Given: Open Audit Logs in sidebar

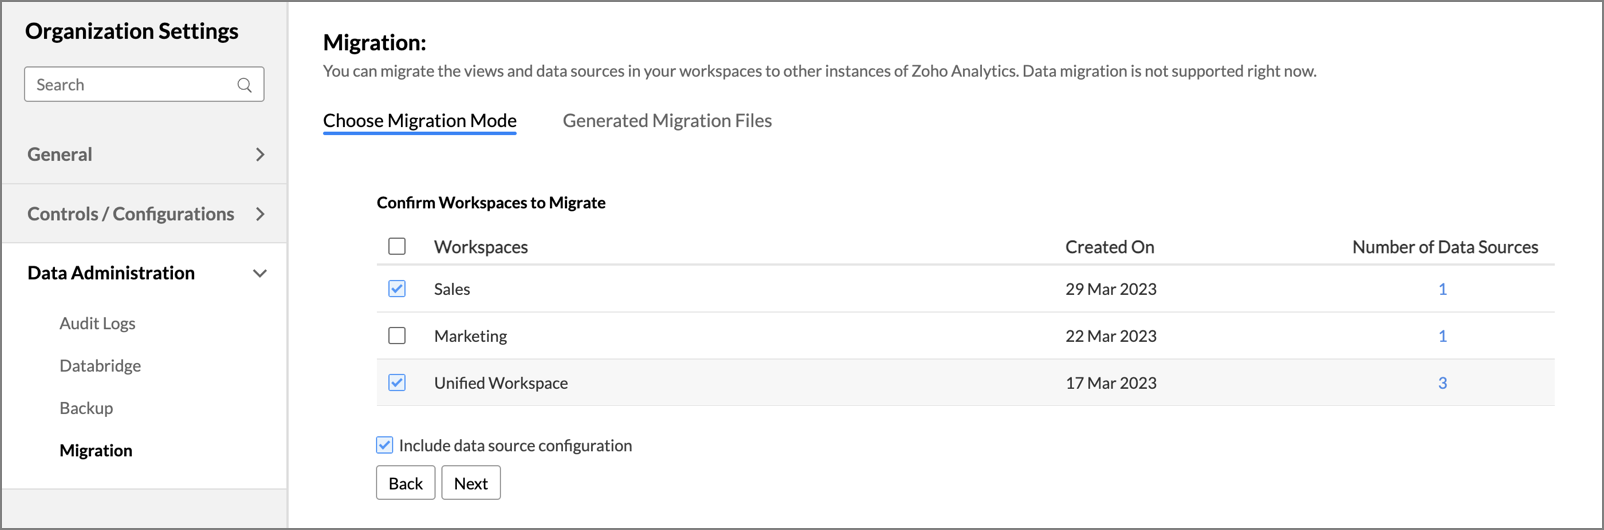Looking at the screenshot, I should (x=97, y=323).
